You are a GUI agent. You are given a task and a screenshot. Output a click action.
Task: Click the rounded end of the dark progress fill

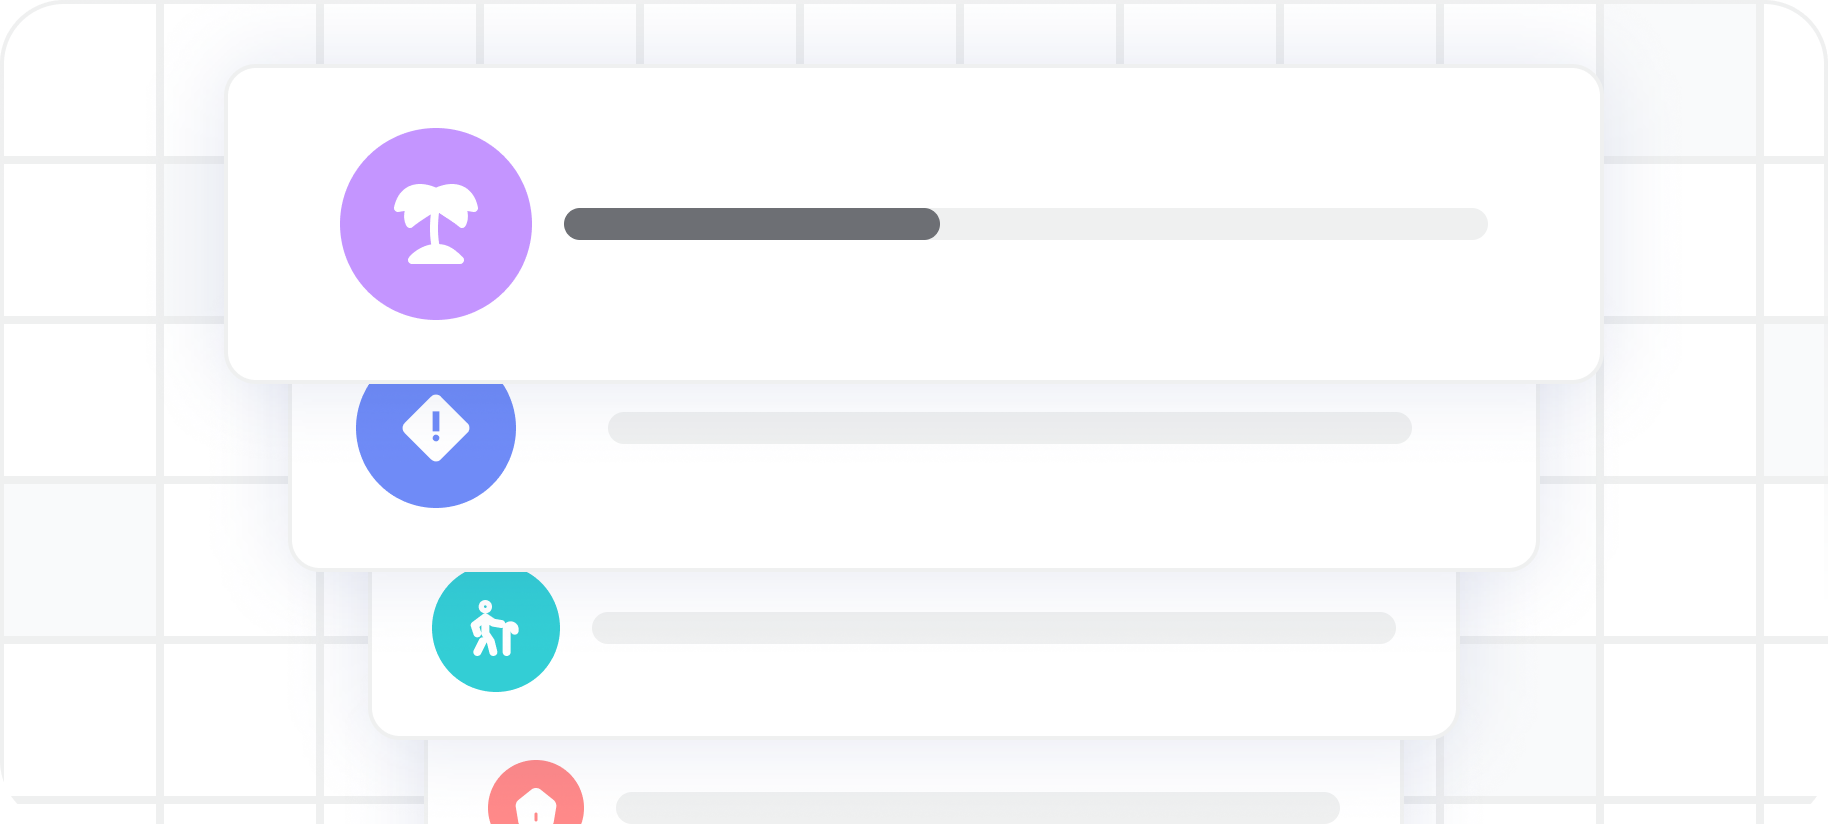930,224
